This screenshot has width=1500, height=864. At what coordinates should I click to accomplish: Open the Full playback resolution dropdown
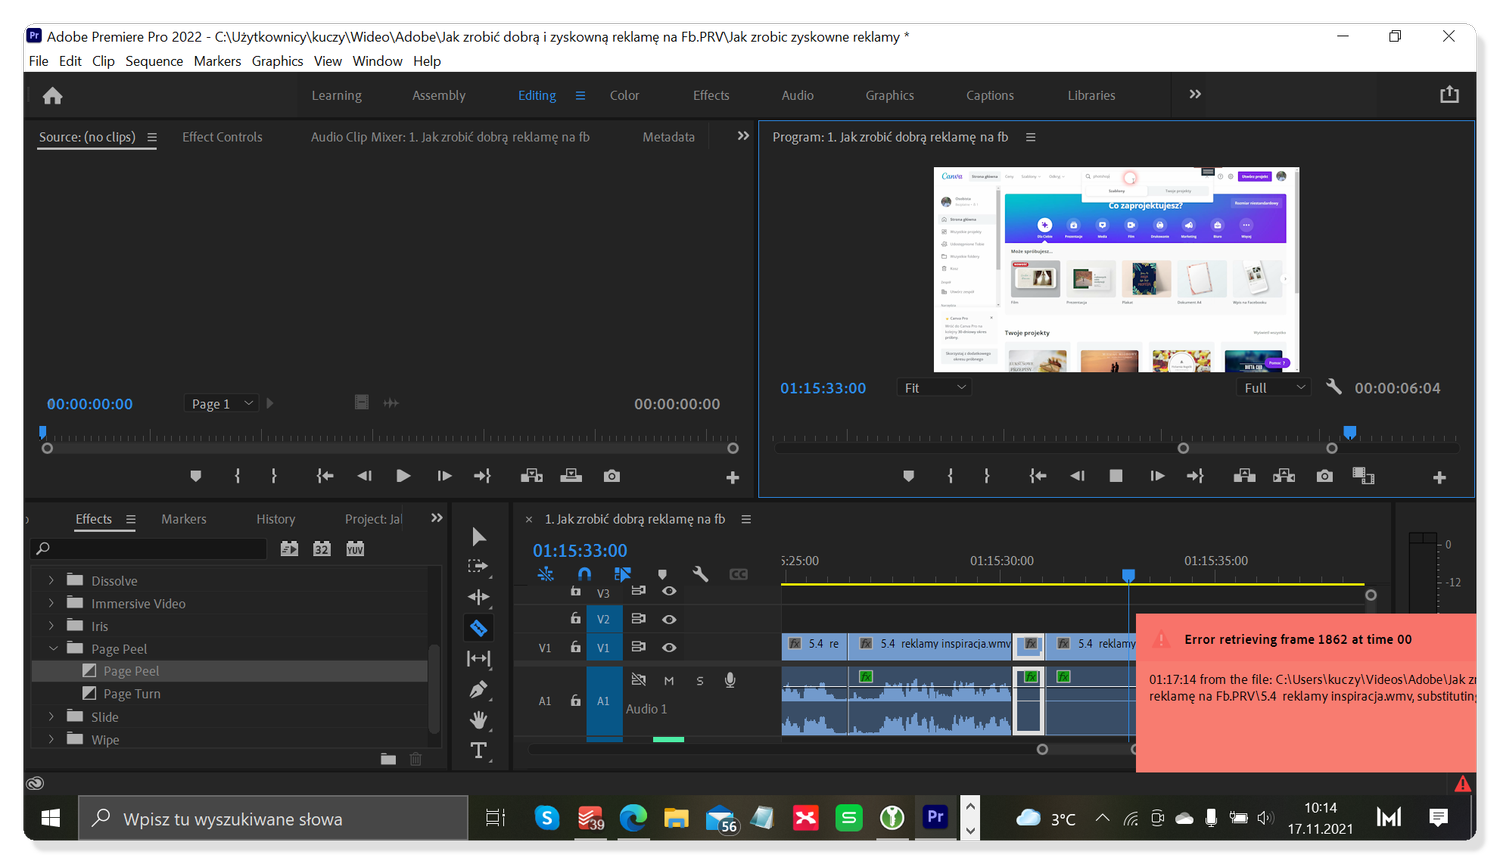[1272, 387]
